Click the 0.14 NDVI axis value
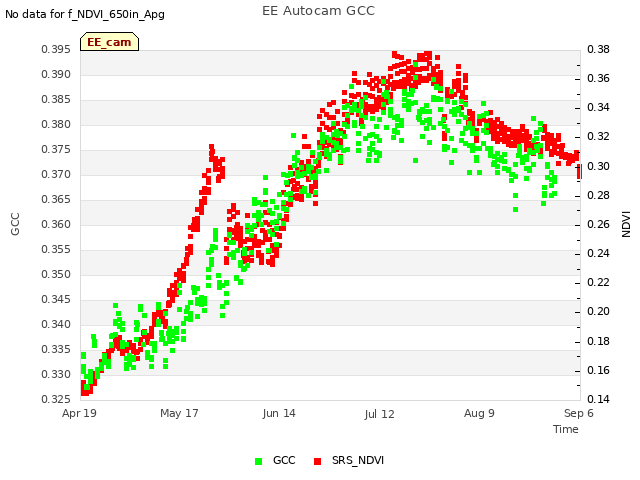 coord(598,399)
